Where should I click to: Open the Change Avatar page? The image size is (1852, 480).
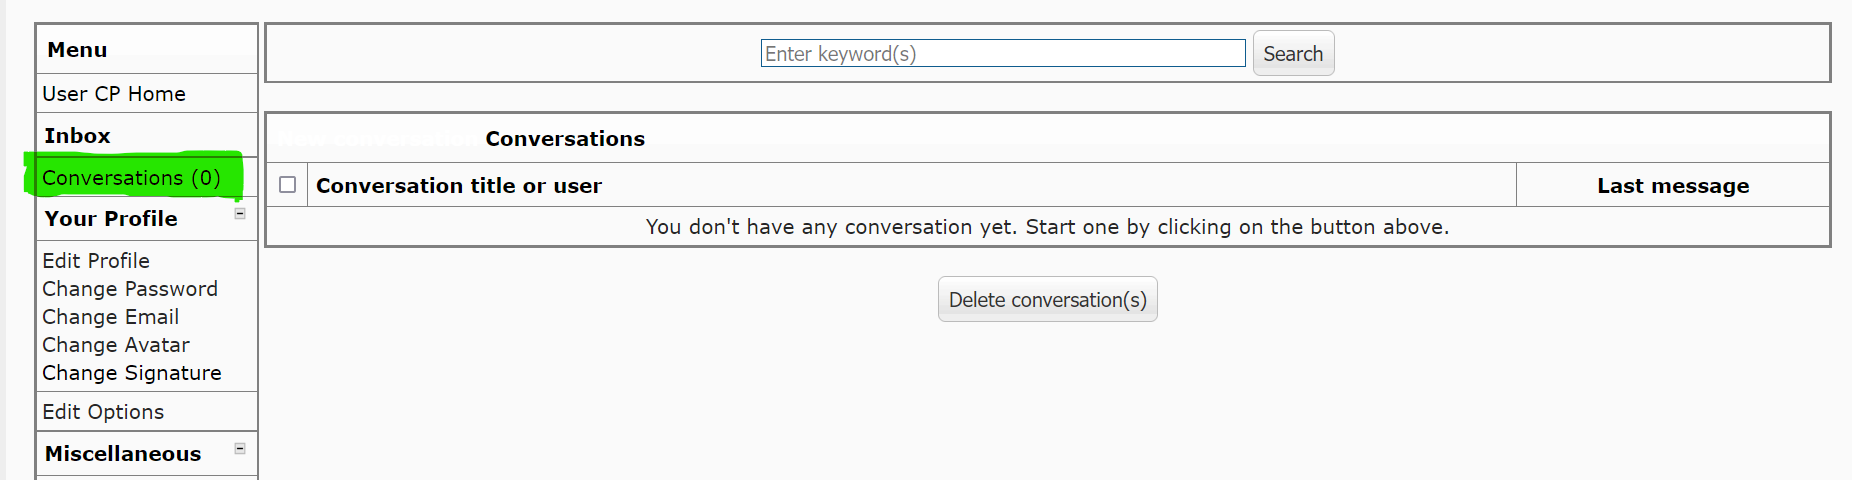pos(116,345)
